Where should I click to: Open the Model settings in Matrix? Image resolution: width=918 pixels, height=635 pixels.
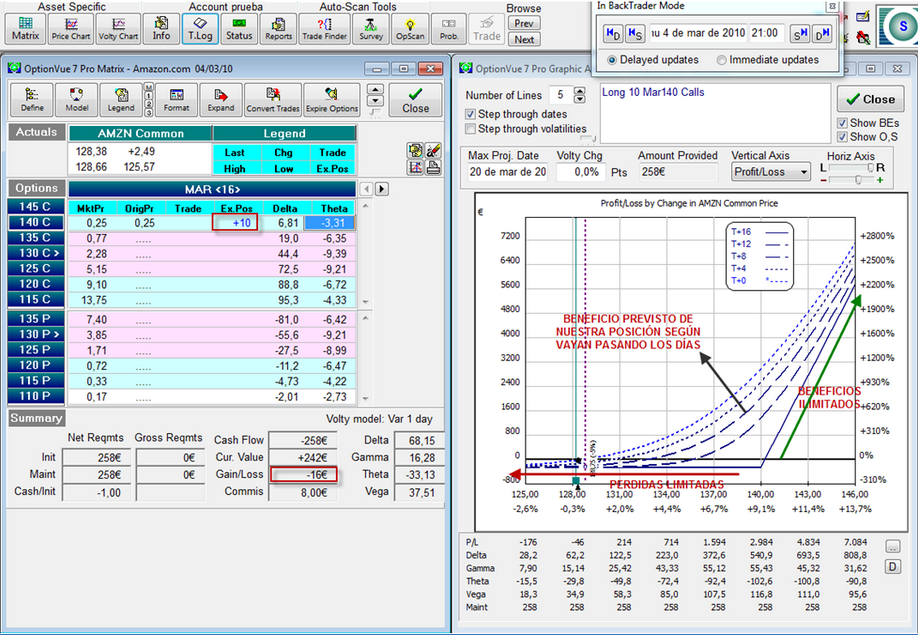[77, 100]
